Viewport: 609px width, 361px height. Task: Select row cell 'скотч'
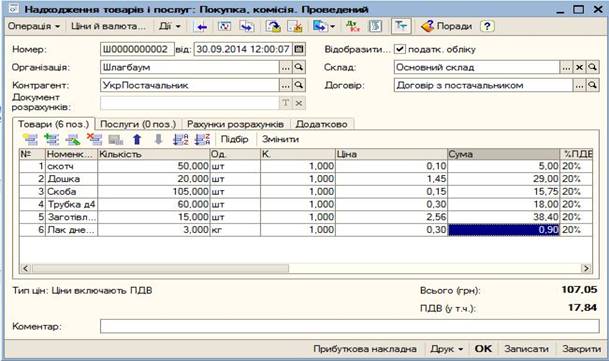[x=71, y=166]
